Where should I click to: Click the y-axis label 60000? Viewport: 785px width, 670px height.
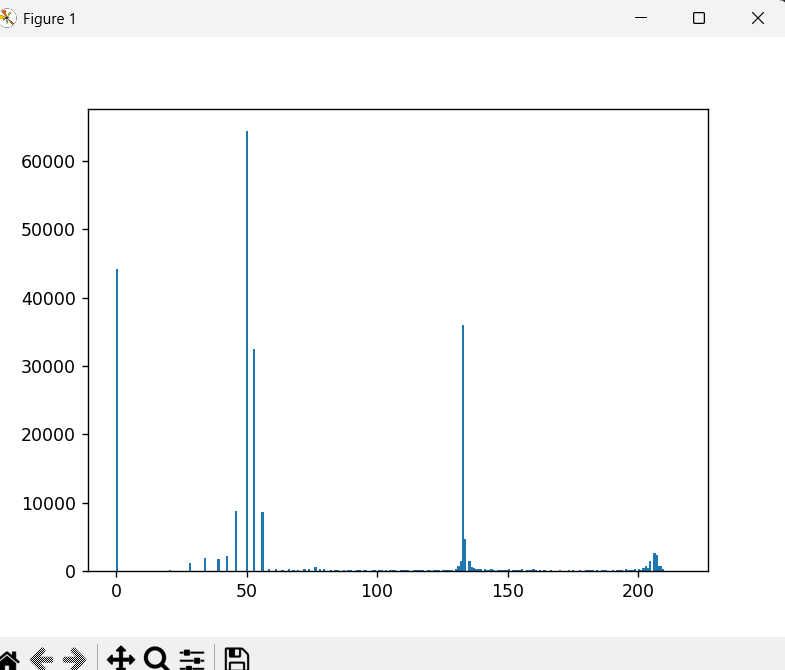48,162
